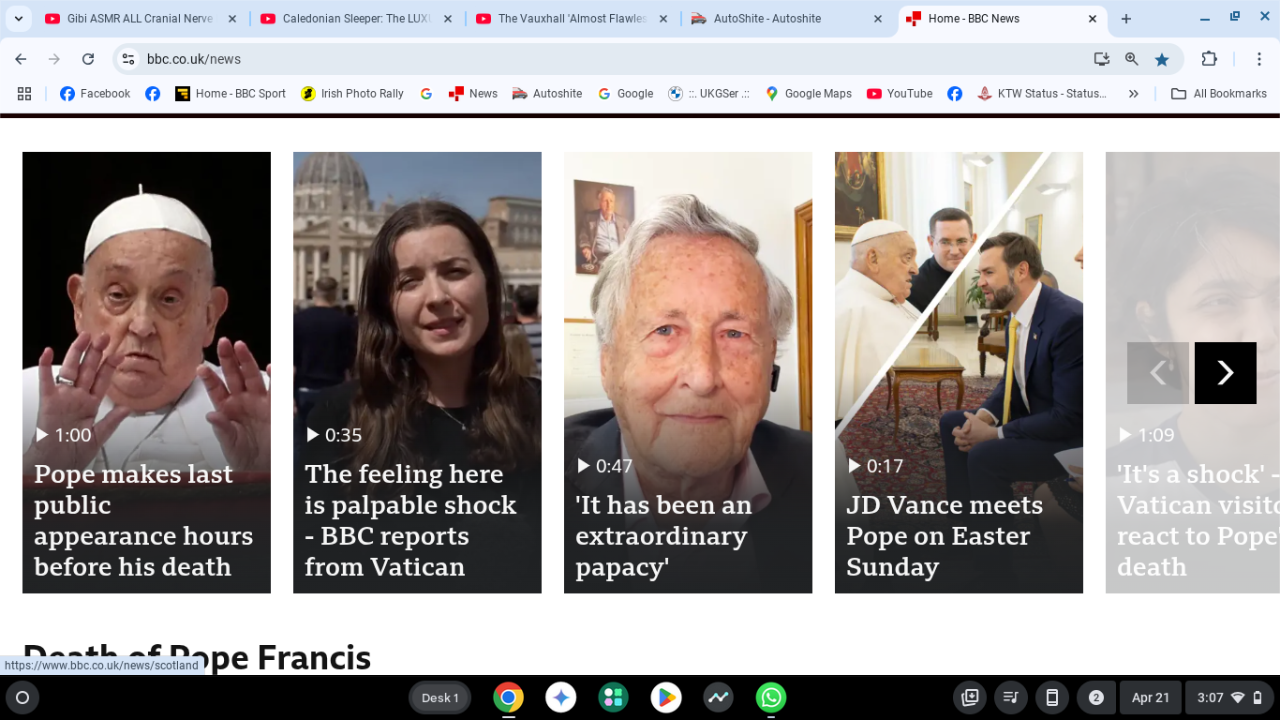Image resolution: width=1280 pixels, height=720 pixels.
Task: Click the browser back arrow
Action: [21, 59]
